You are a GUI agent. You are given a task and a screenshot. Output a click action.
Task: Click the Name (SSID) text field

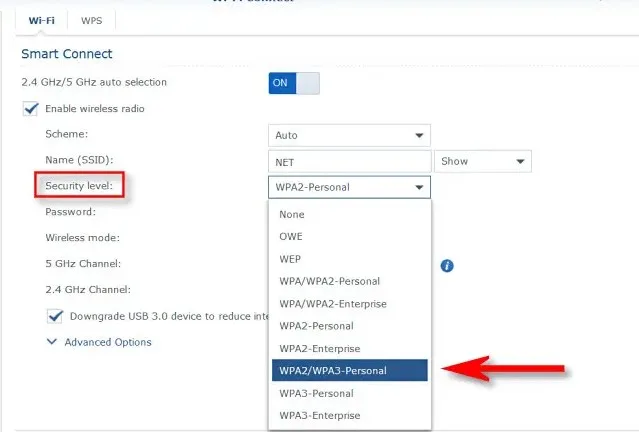pyautogui.click(x=349, y=161)
